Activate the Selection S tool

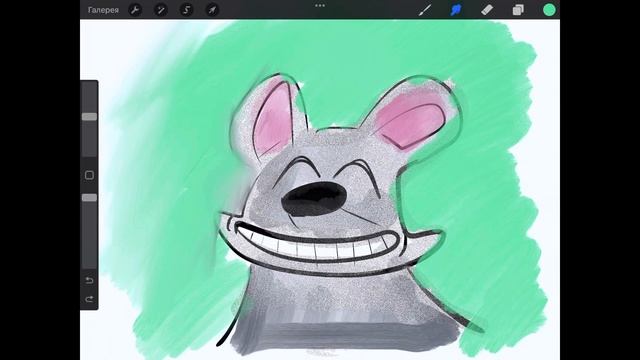tap(187, 10)
